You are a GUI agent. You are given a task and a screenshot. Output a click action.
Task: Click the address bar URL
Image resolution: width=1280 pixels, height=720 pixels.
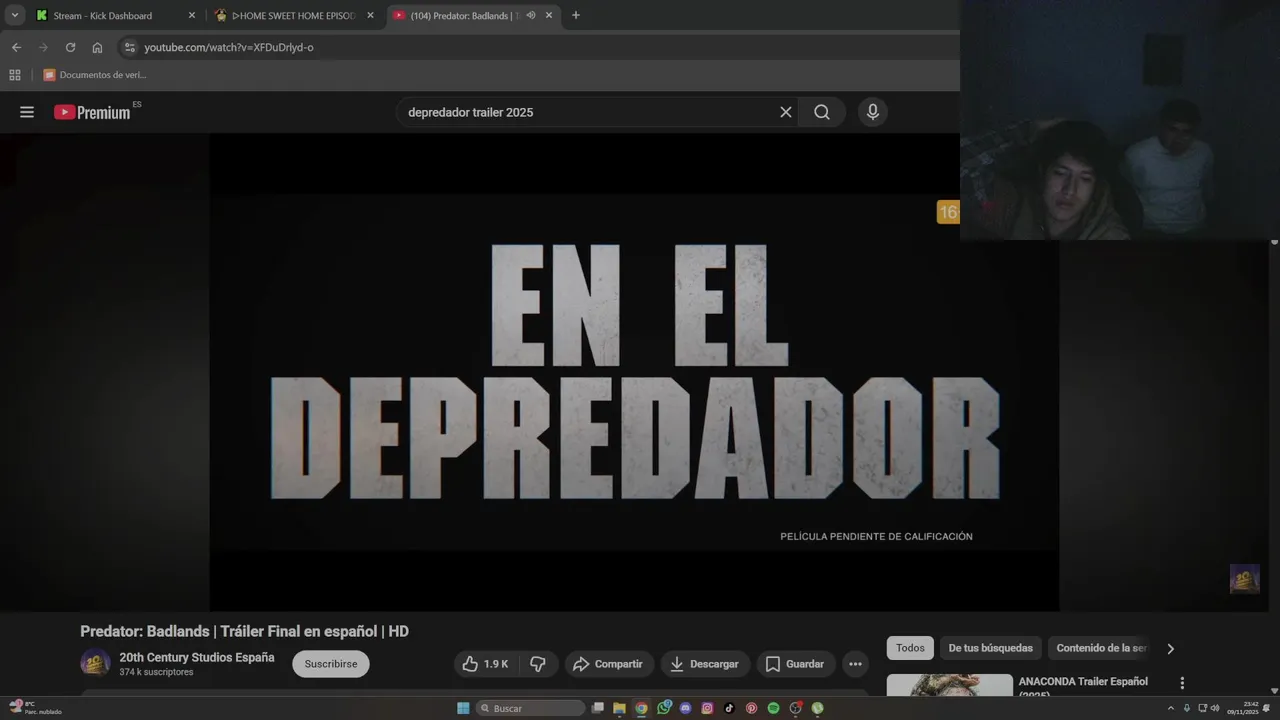point(228,47)
